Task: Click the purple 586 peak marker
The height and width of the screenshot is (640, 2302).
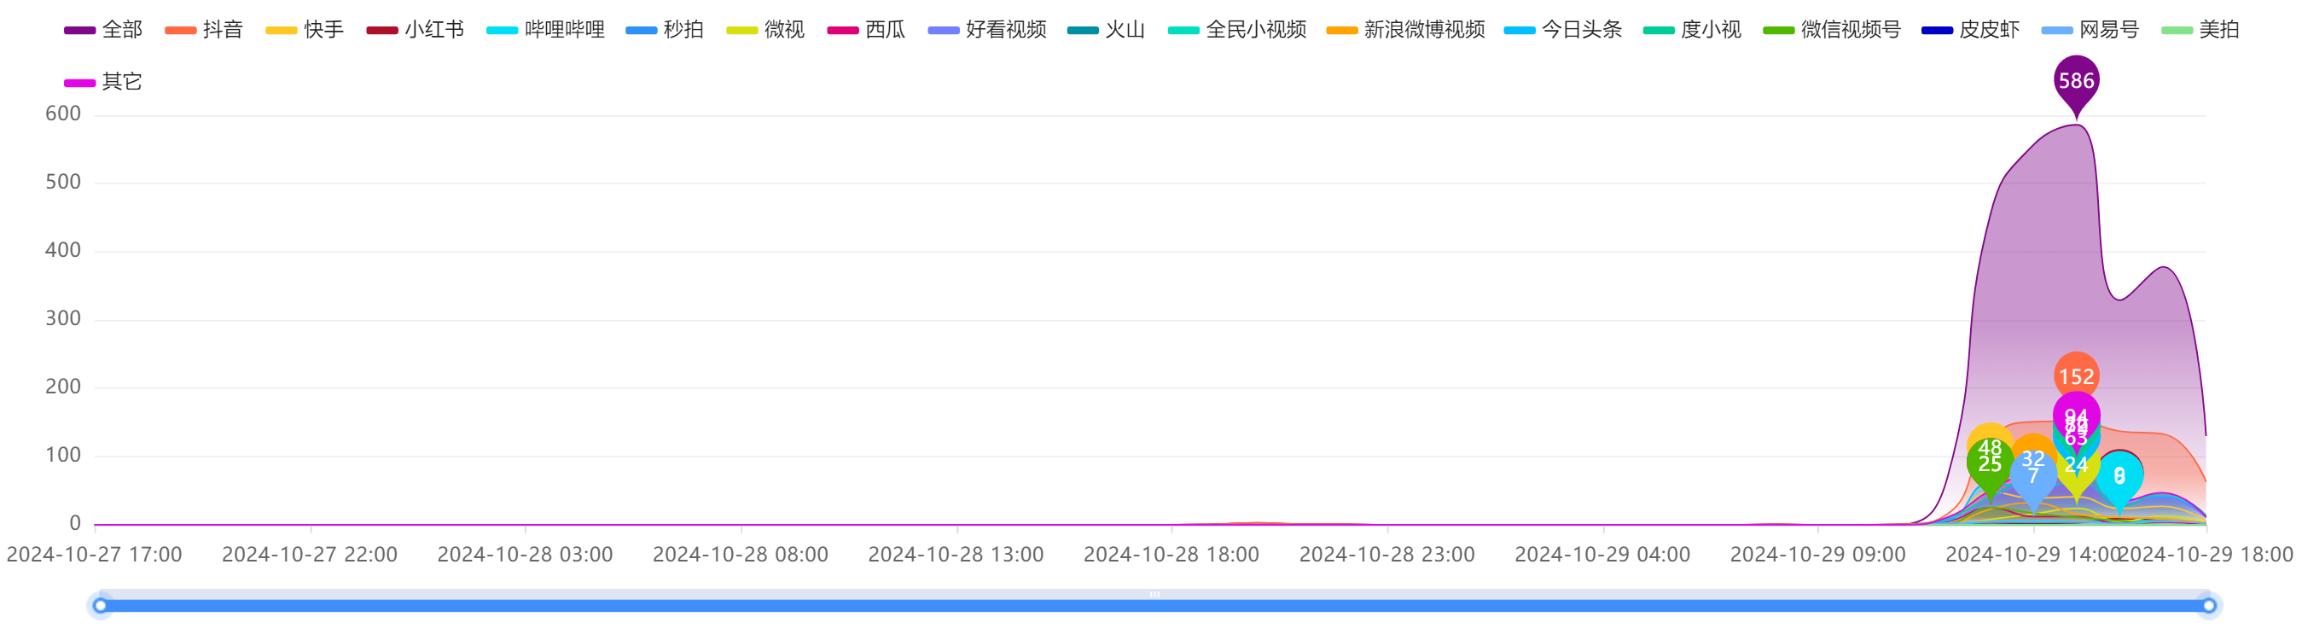Action: (x=2076, y=81)
